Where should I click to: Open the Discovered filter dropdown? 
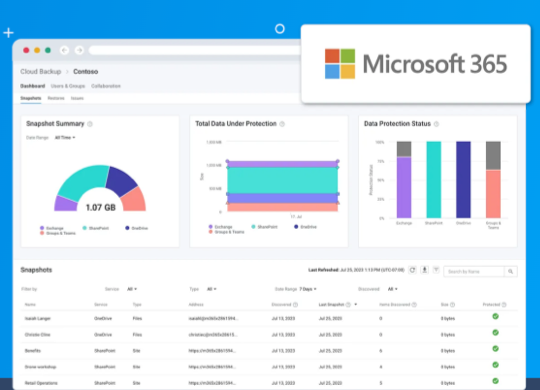[x=393, y=289]
